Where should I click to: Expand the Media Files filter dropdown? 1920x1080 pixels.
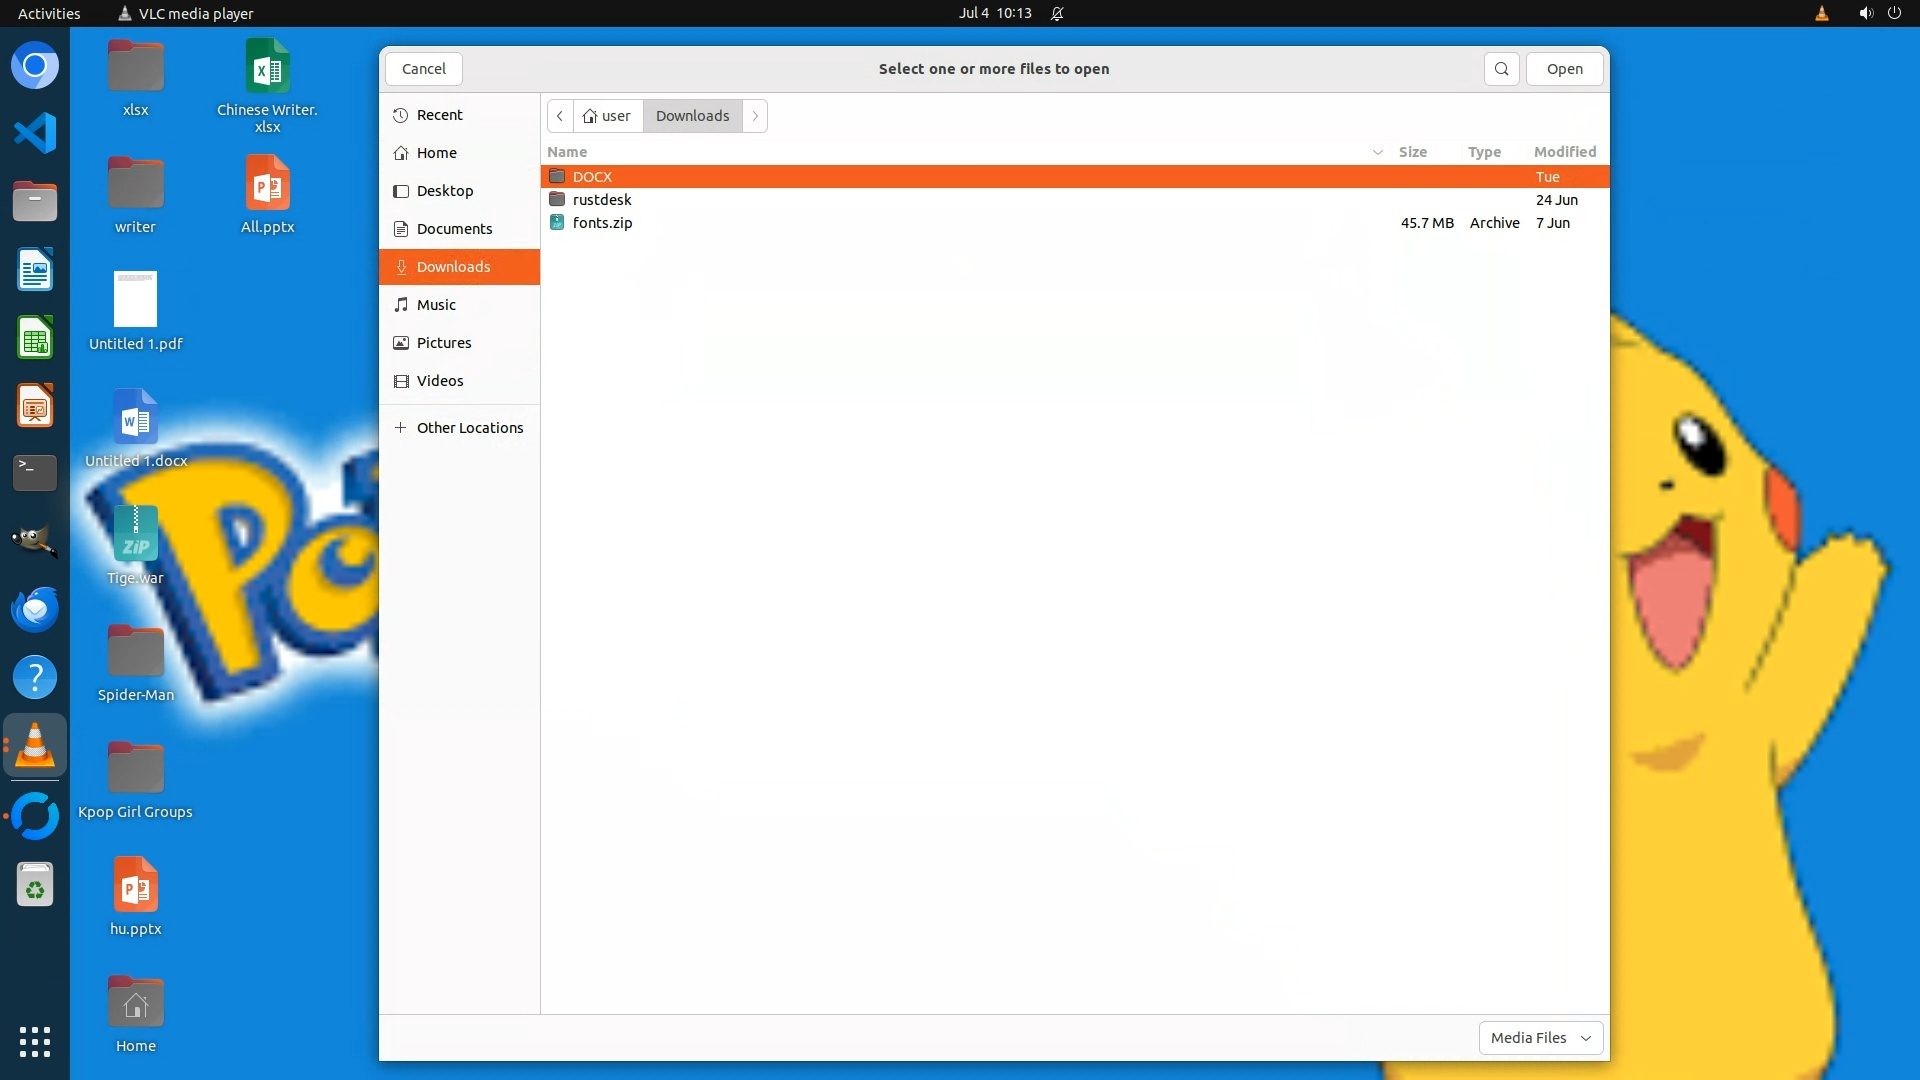(1540, 1038)
